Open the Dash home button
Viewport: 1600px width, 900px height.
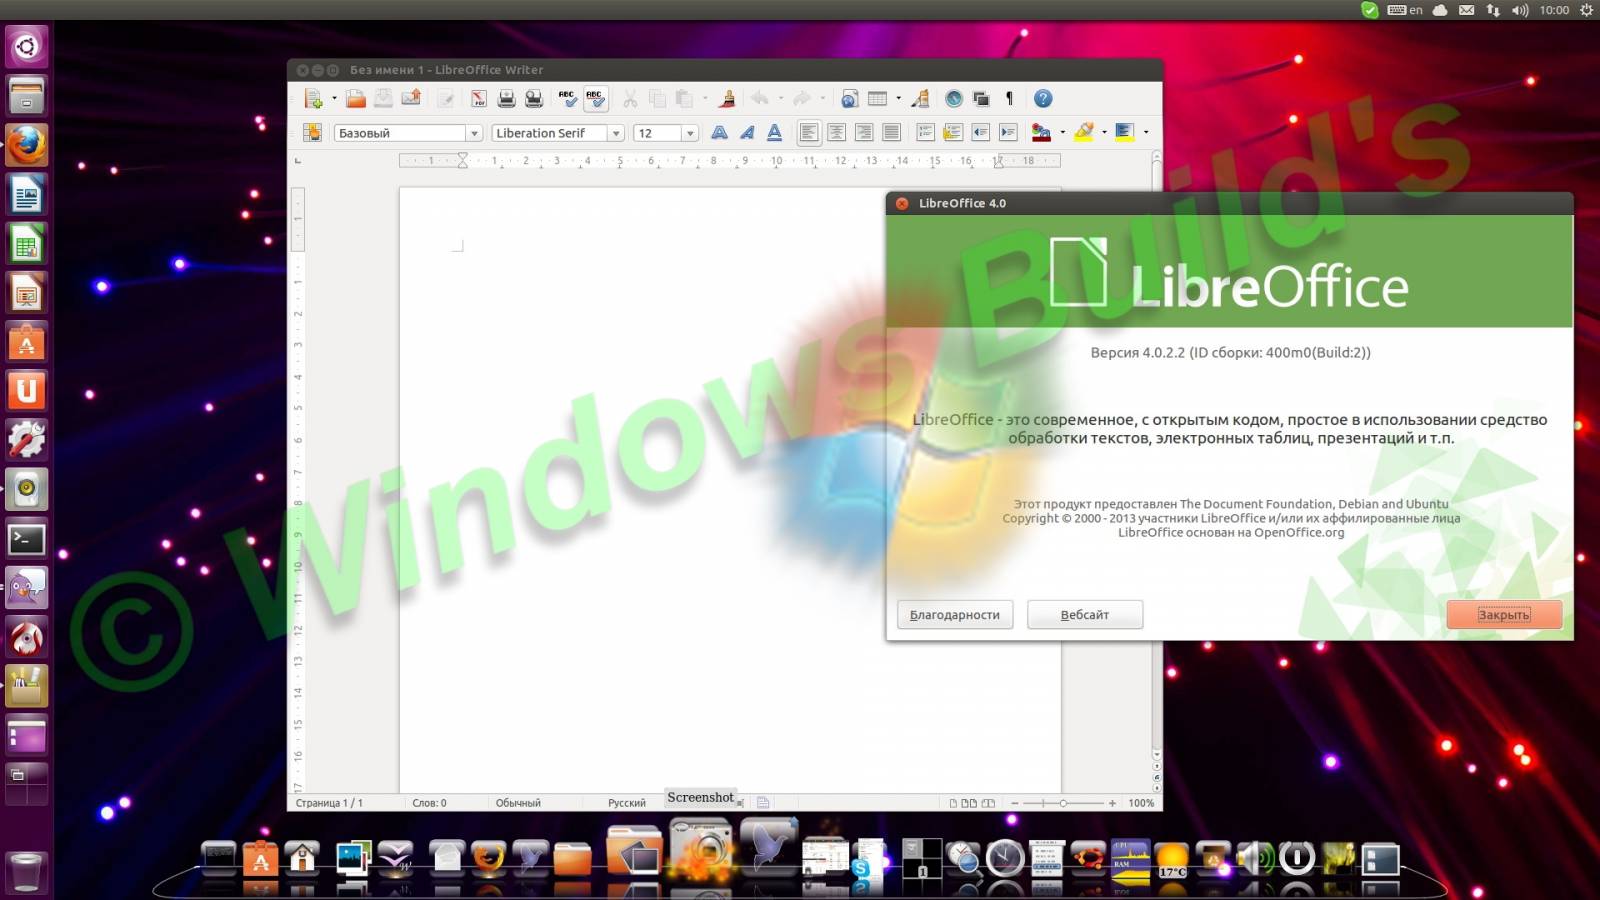[x=27, y=47]
